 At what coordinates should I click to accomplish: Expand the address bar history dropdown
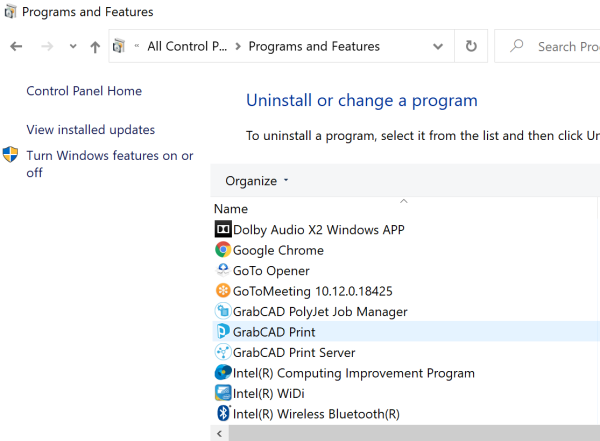pyautogui.click(x=438, y=47)
